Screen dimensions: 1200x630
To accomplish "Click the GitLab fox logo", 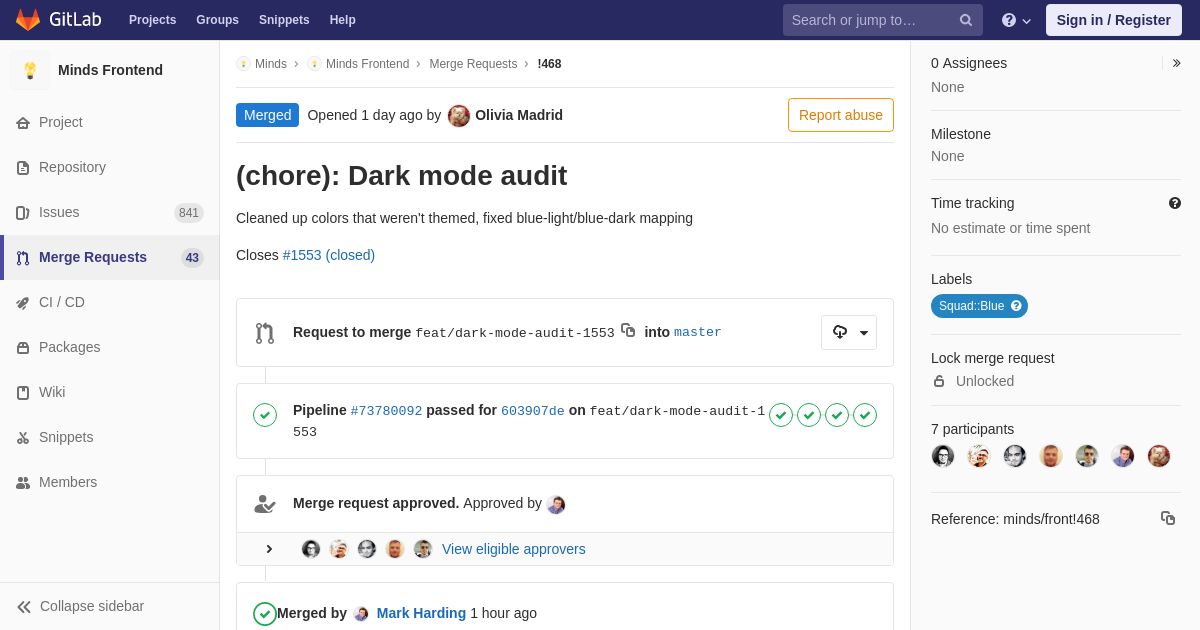I will point(28,20).
